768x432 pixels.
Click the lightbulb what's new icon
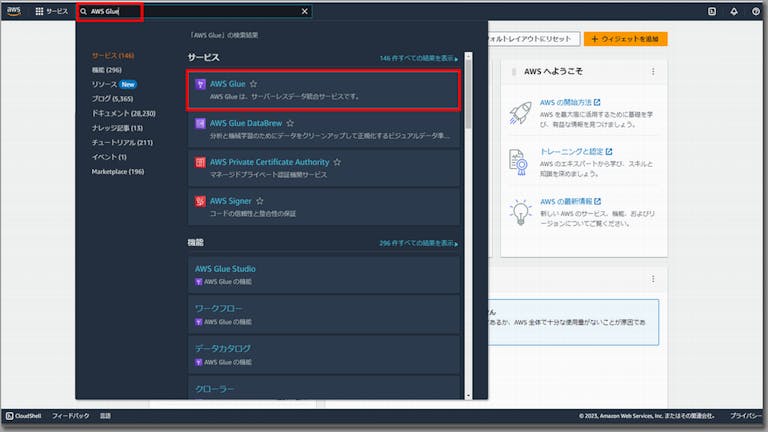pos(520,212)
